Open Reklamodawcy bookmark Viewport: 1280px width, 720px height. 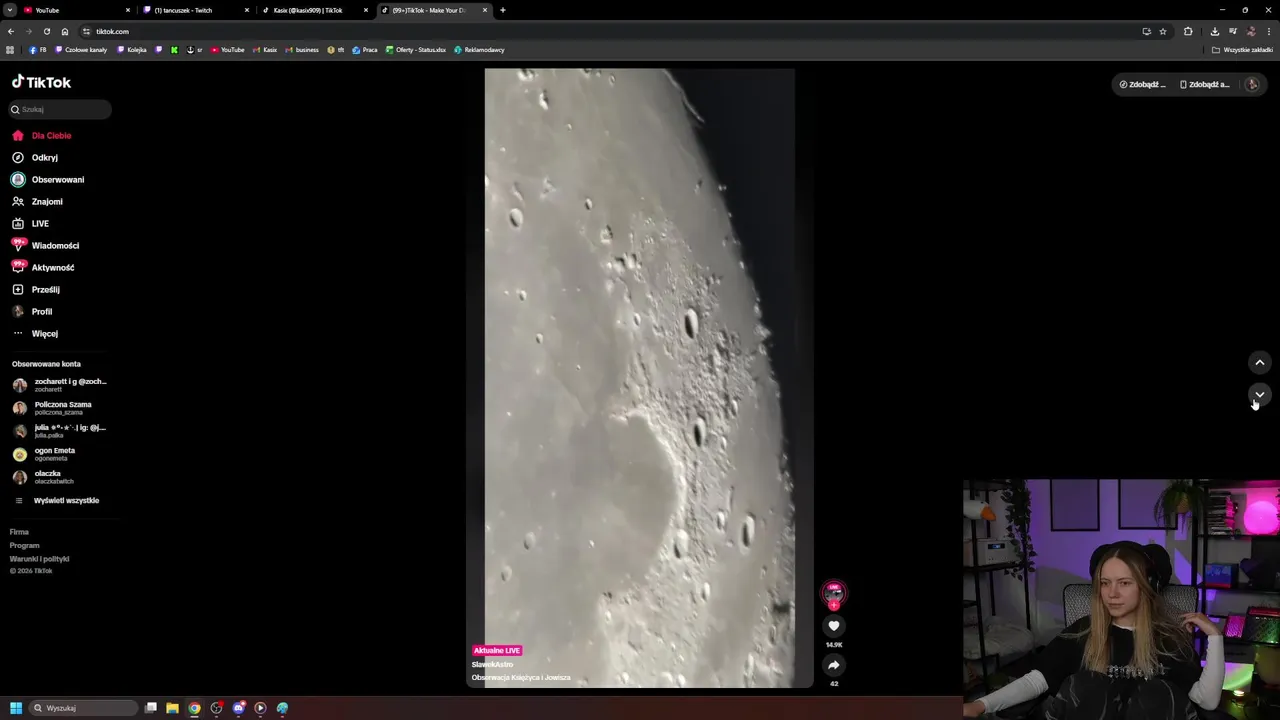(479, 50)
